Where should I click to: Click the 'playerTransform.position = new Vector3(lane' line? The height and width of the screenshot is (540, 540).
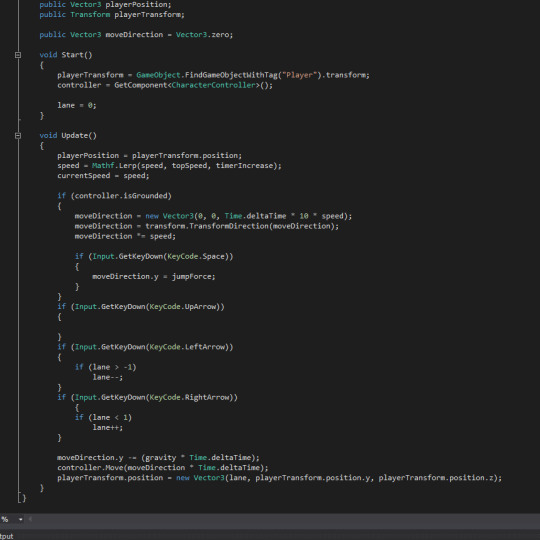click(280, 478)
